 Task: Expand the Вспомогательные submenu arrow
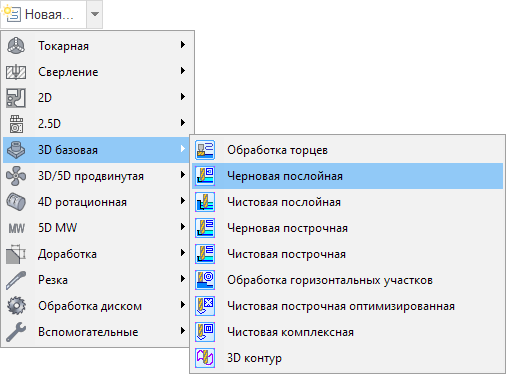(x=183, y=331)
